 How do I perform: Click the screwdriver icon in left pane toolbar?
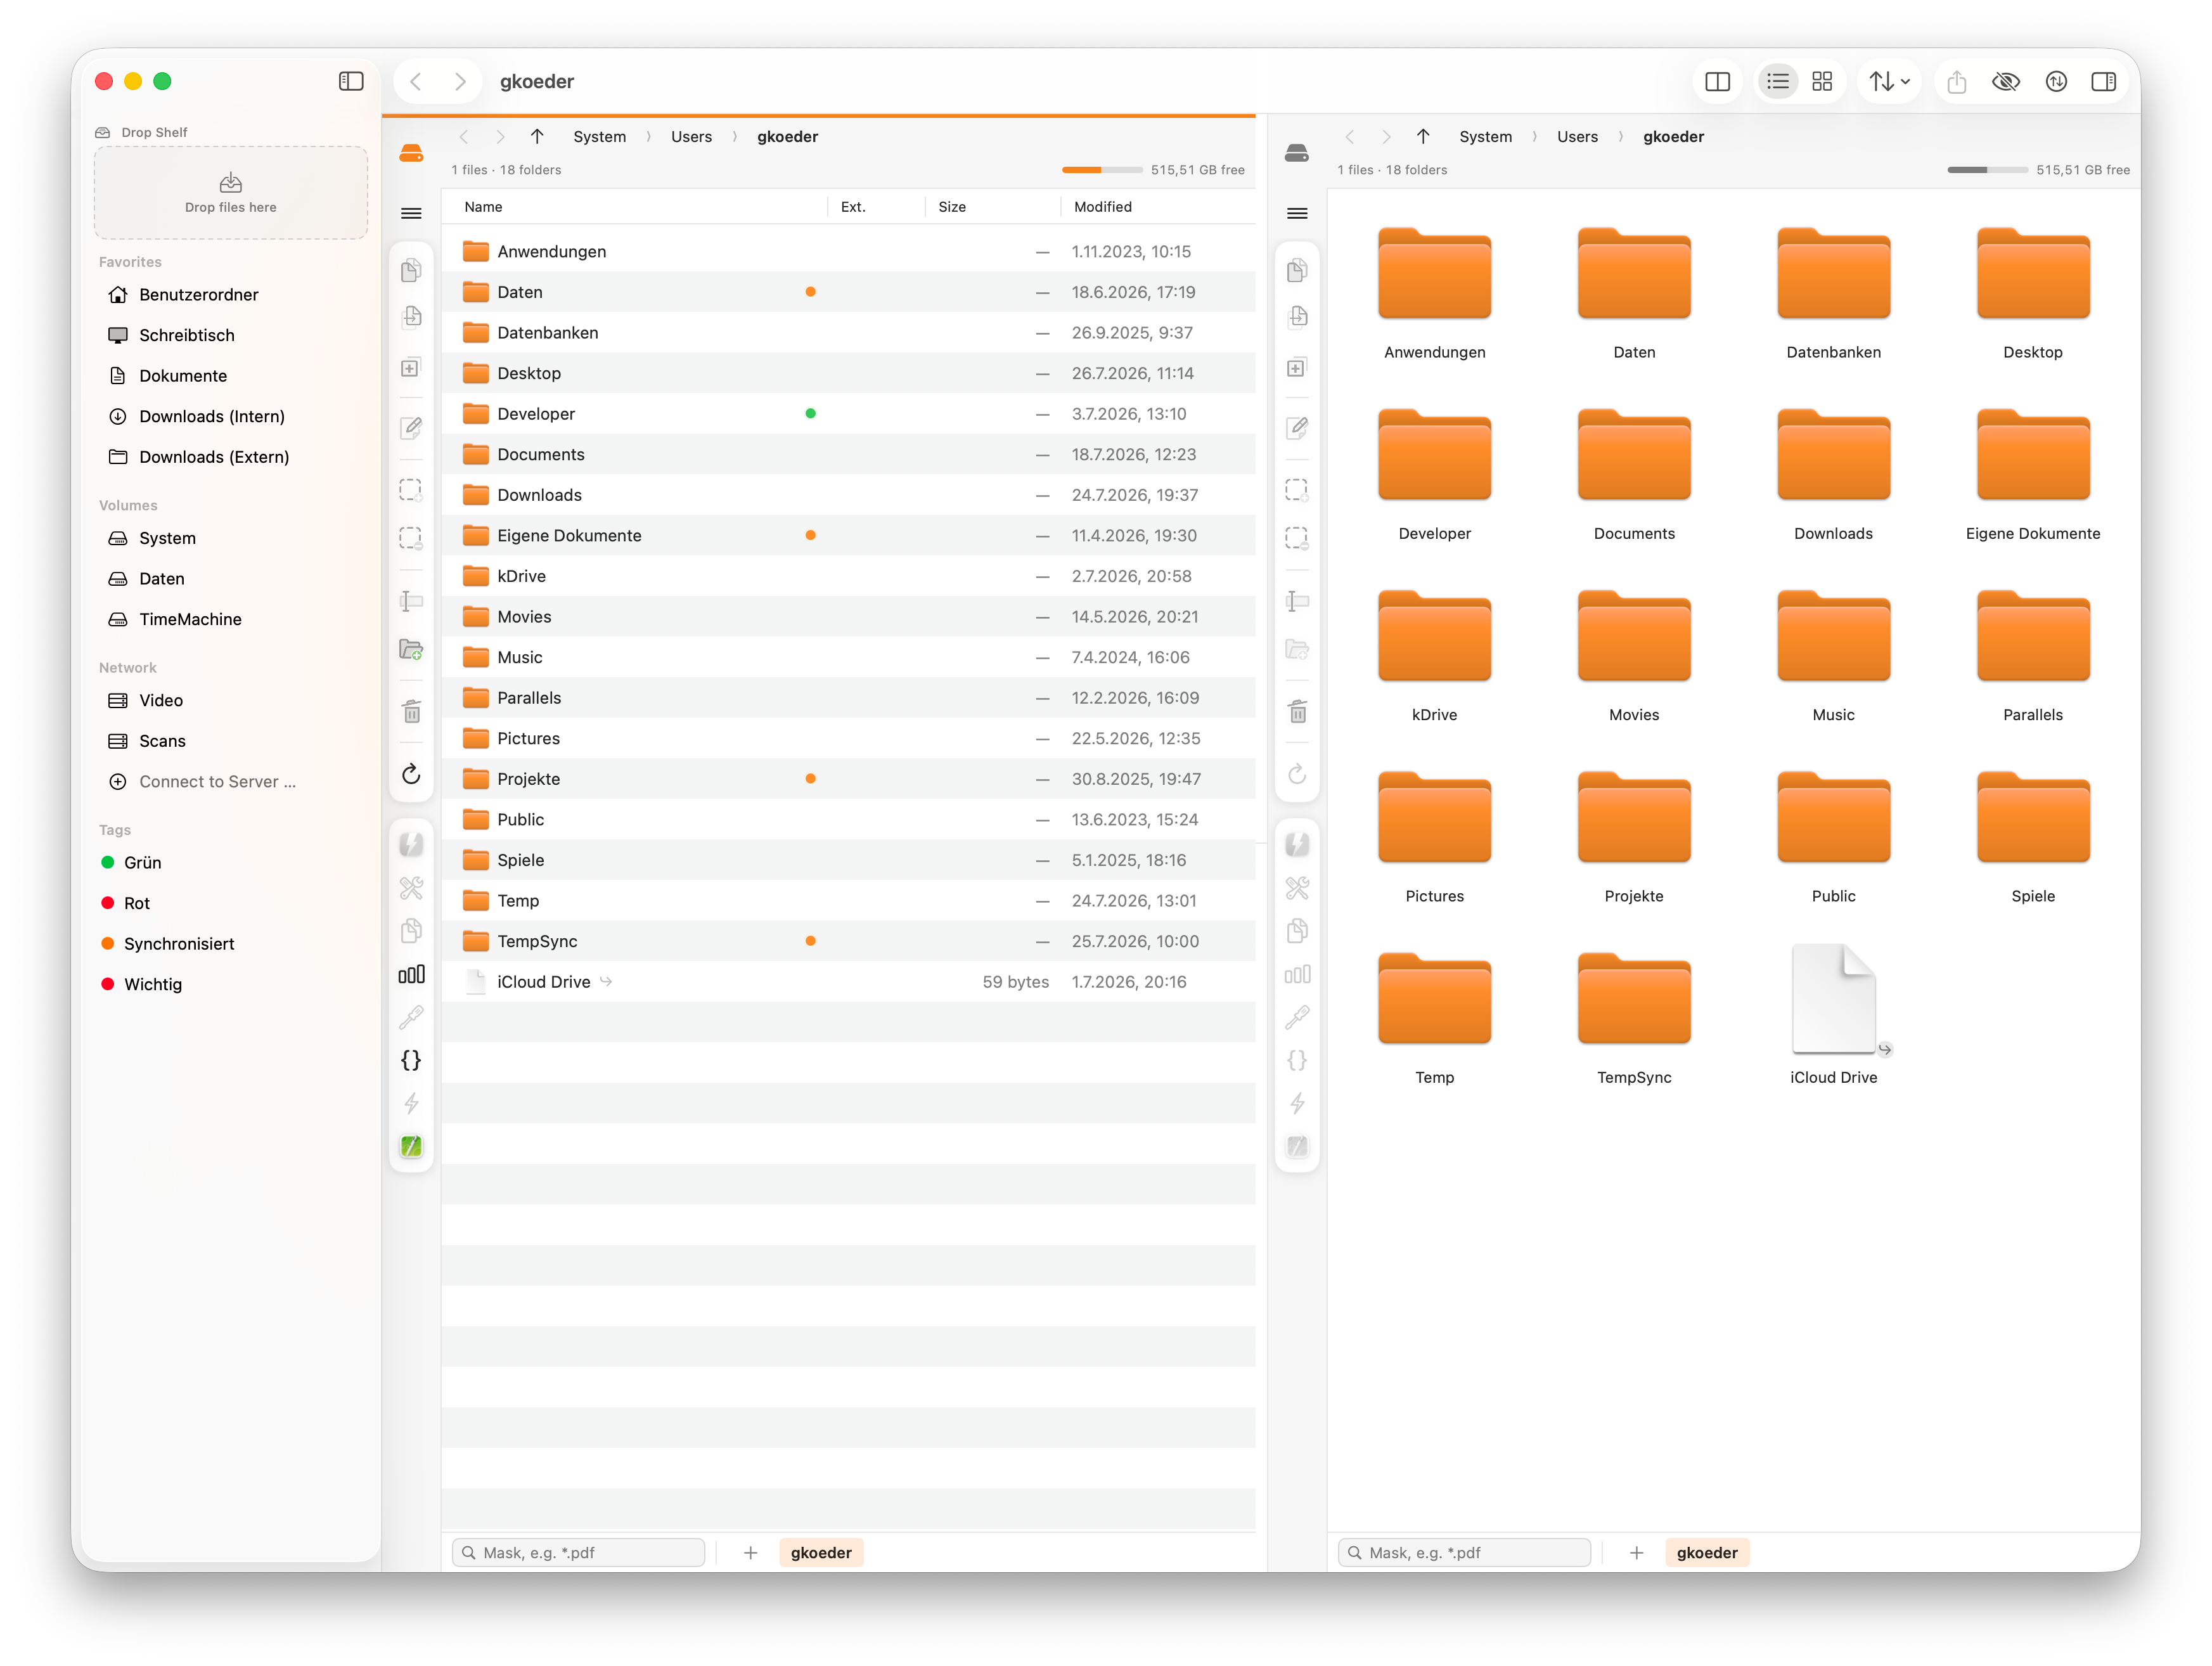click(411, 1017)
